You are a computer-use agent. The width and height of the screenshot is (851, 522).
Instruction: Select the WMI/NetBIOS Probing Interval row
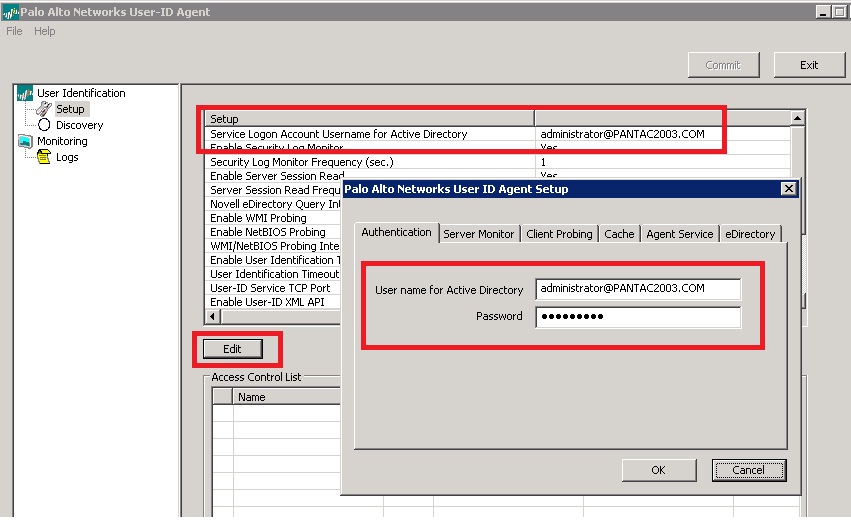(x=274, y=246)
